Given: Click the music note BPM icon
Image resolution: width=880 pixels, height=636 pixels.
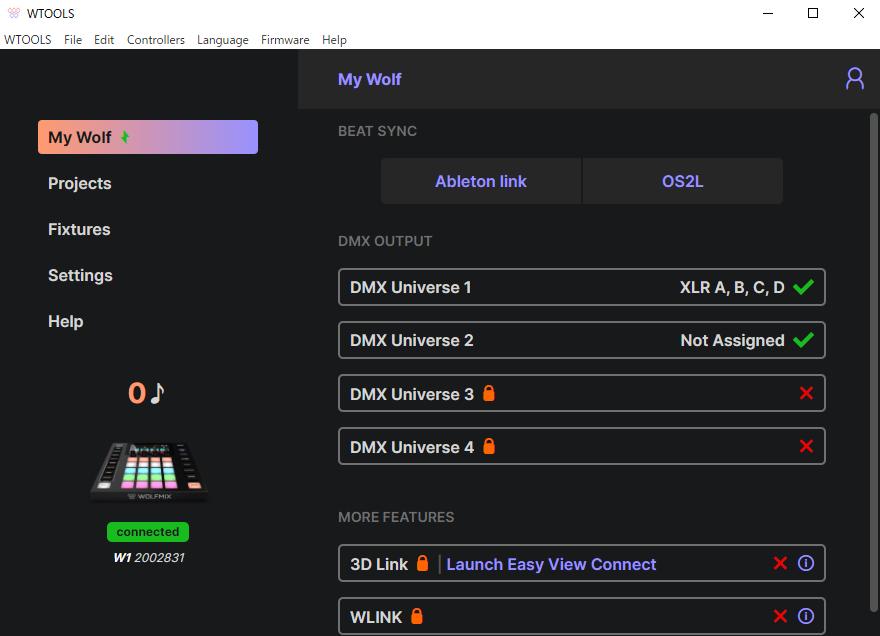Looking at the screenshot, I should [x=158, y=393].
